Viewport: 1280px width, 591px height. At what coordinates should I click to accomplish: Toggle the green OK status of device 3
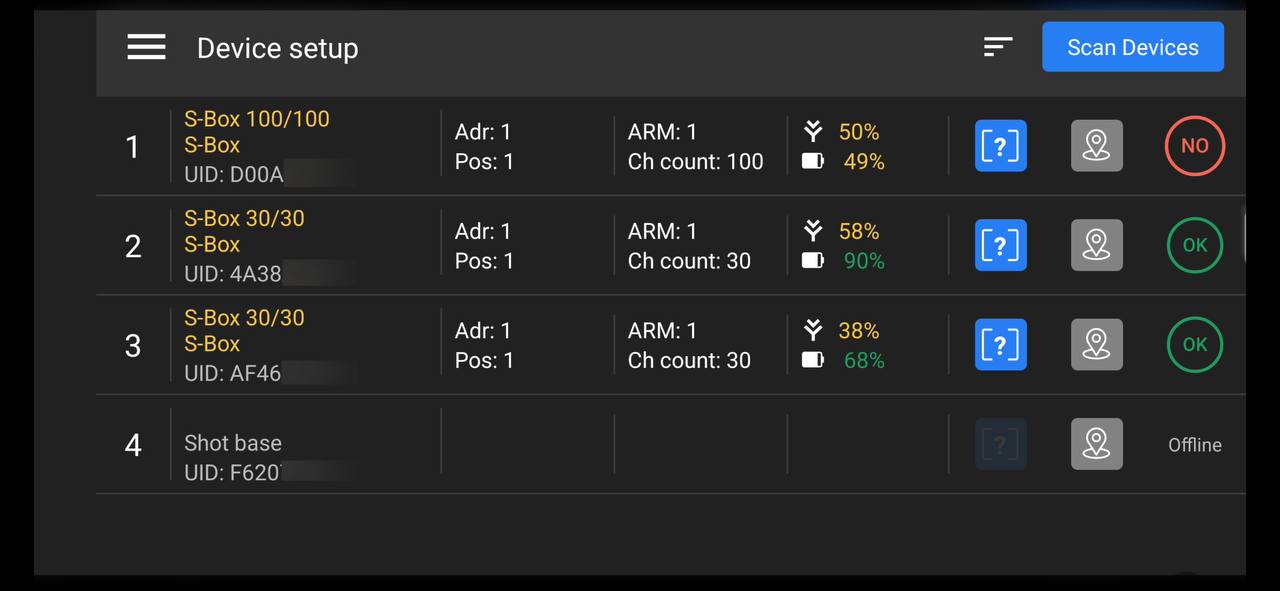pyautogui.click(x=1194, y=345)
